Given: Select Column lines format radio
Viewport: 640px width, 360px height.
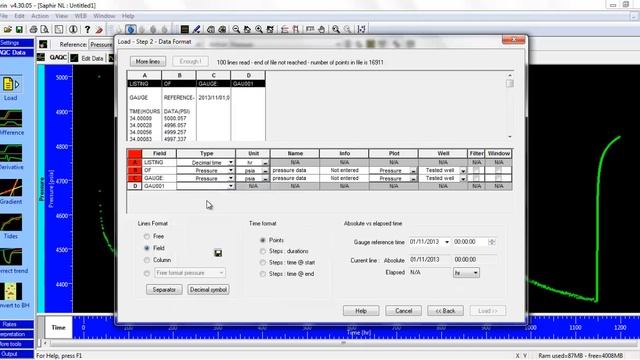Looking at the screenshot, I should 147,260.
